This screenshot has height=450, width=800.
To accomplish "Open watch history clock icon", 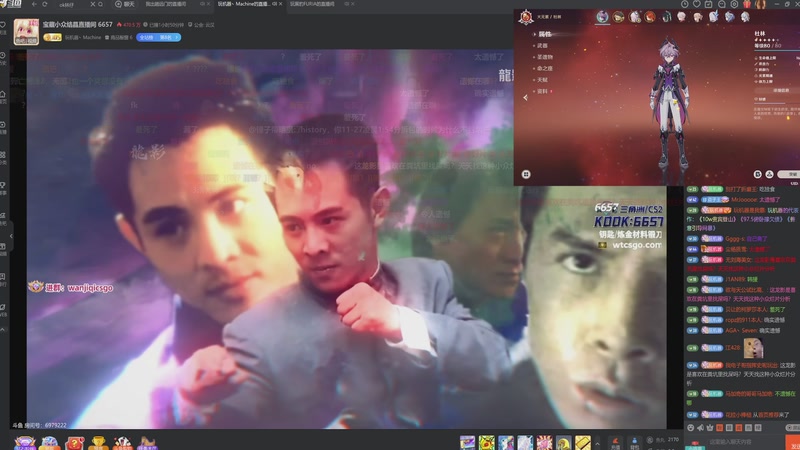I will point(685,4).
